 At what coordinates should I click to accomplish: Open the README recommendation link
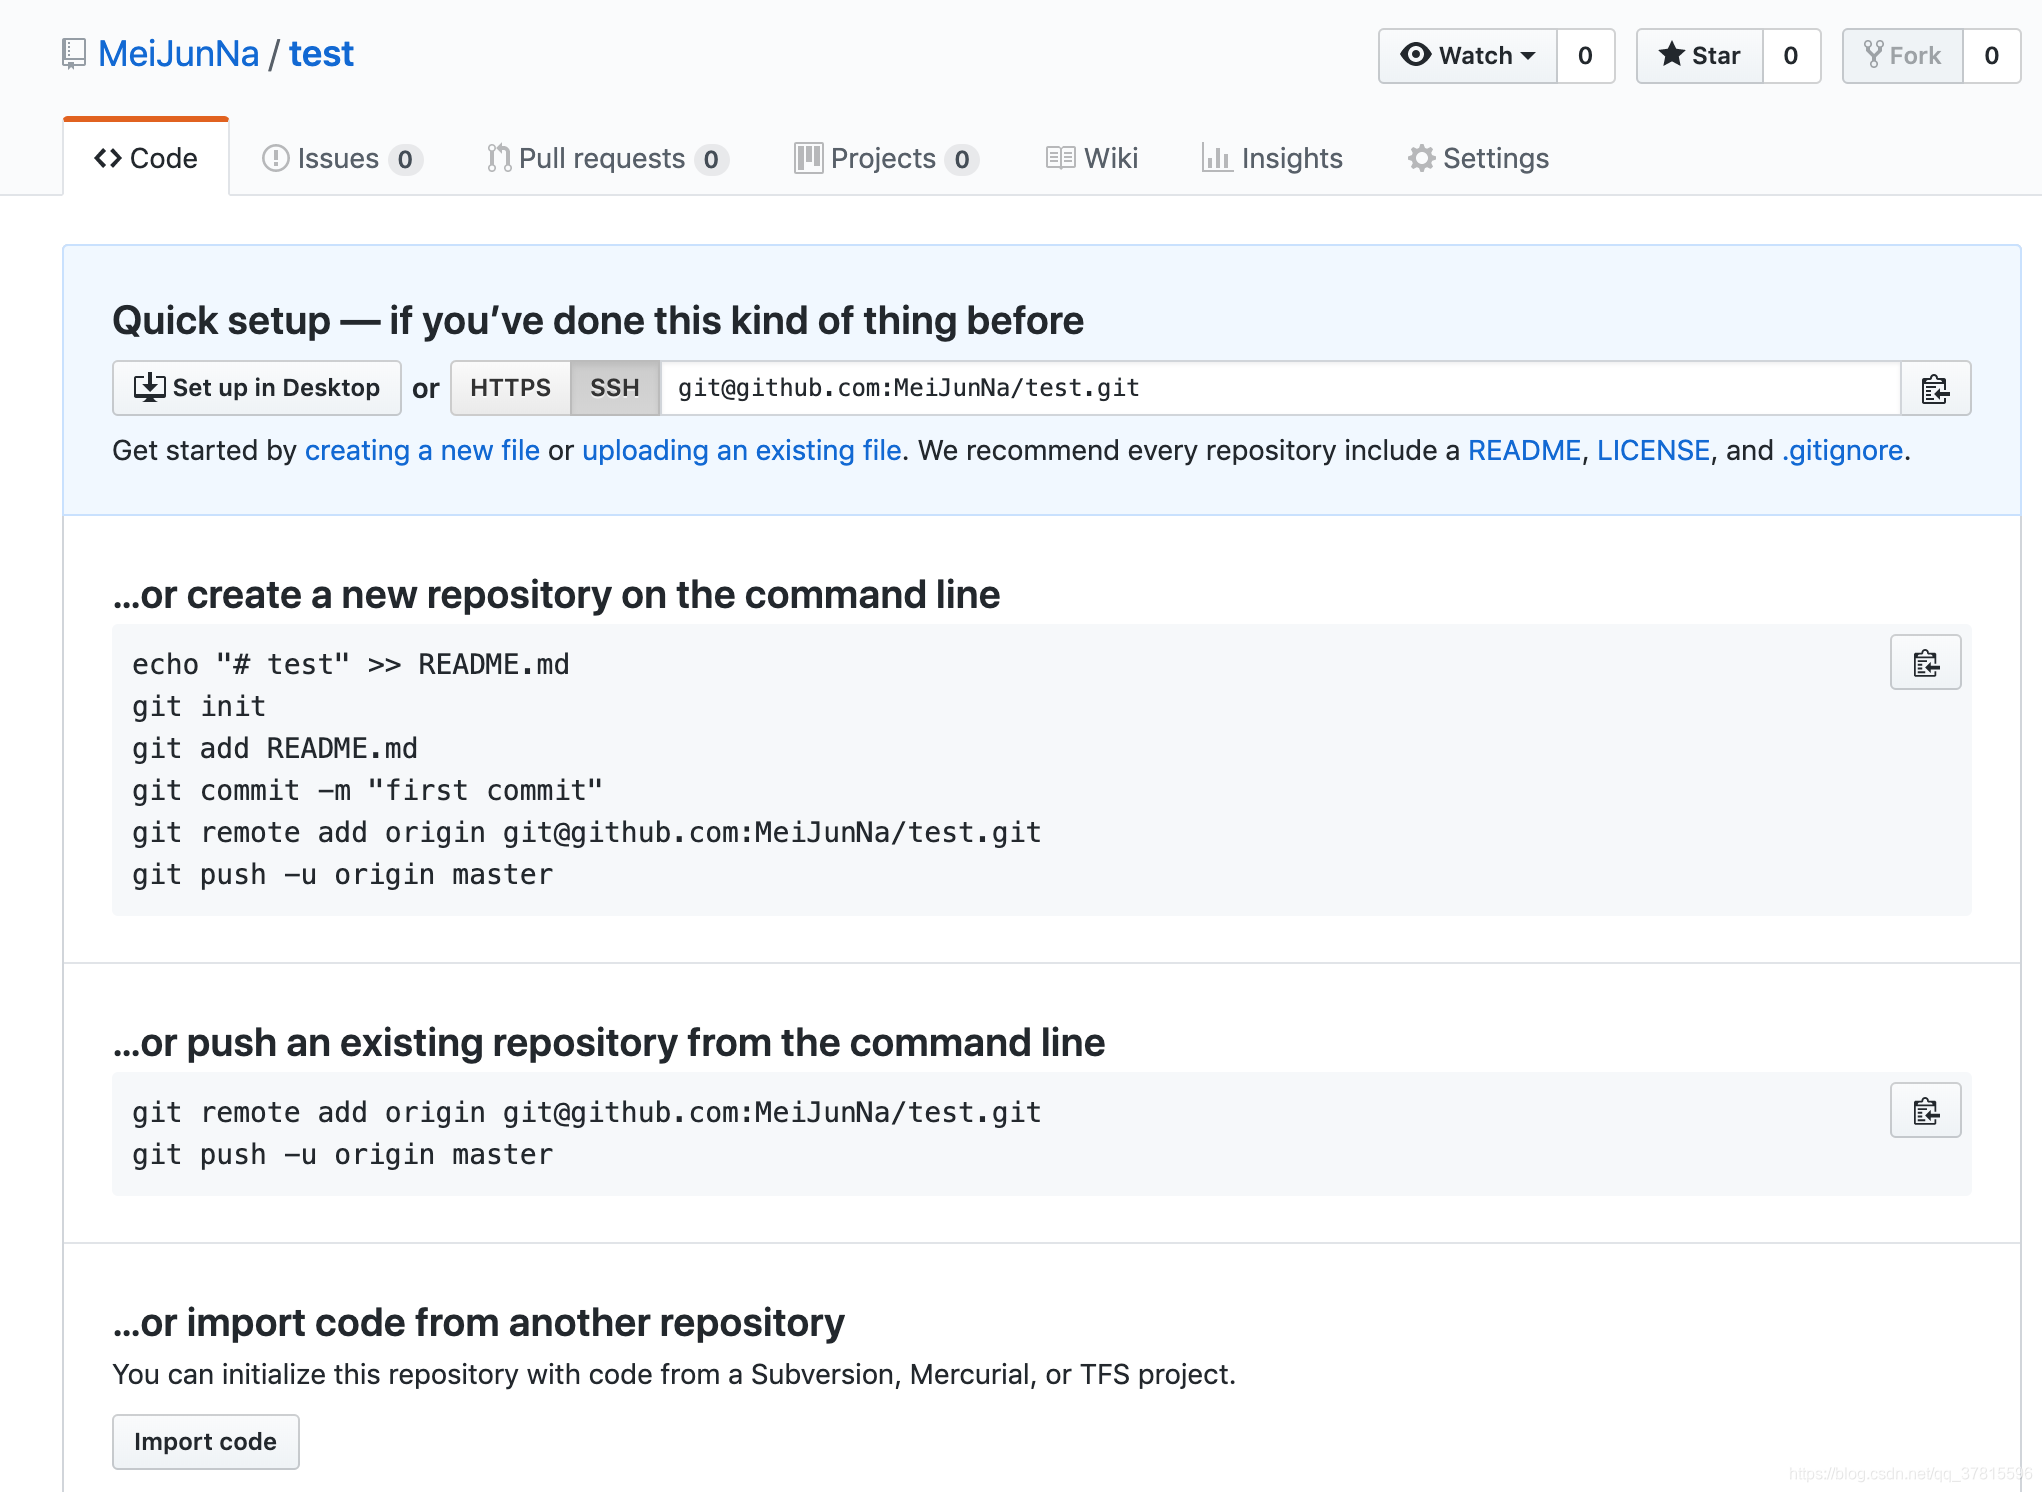pos(1524,451)
